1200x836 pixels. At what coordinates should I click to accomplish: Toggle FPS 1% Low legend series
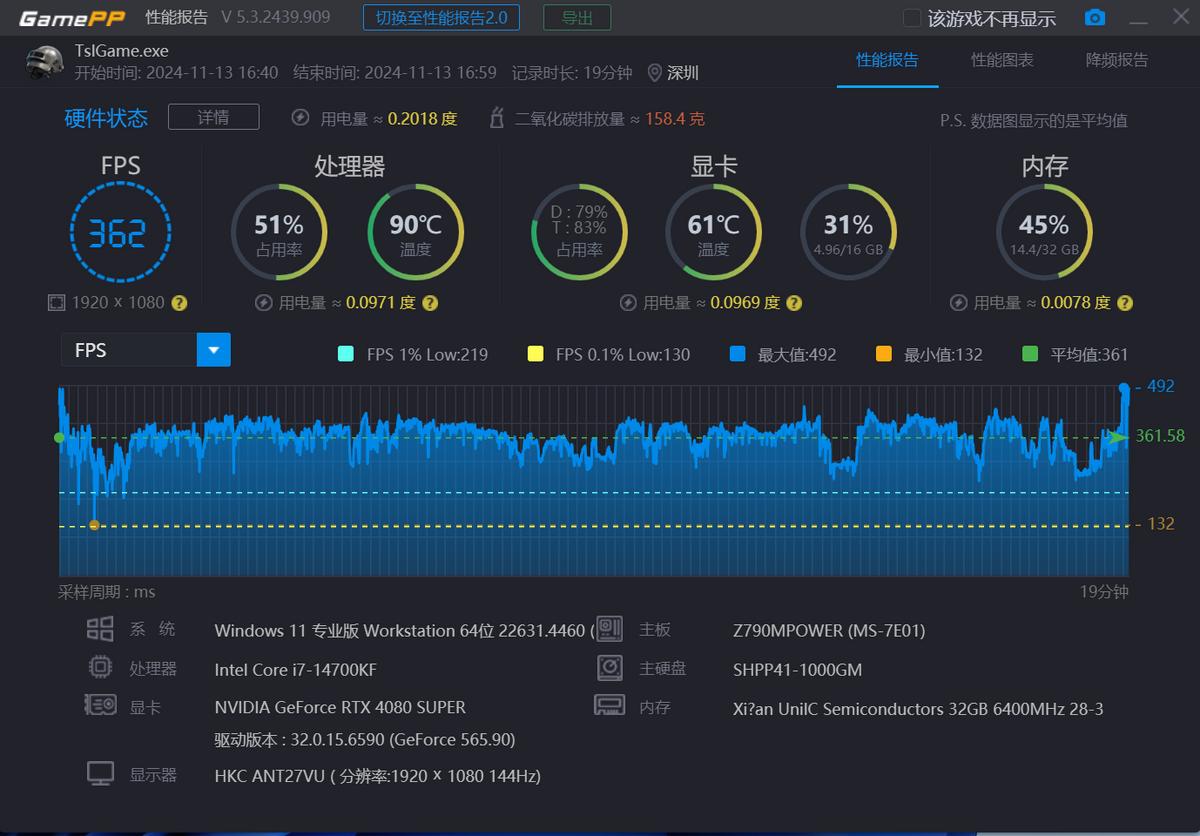(x=346, y=354)
